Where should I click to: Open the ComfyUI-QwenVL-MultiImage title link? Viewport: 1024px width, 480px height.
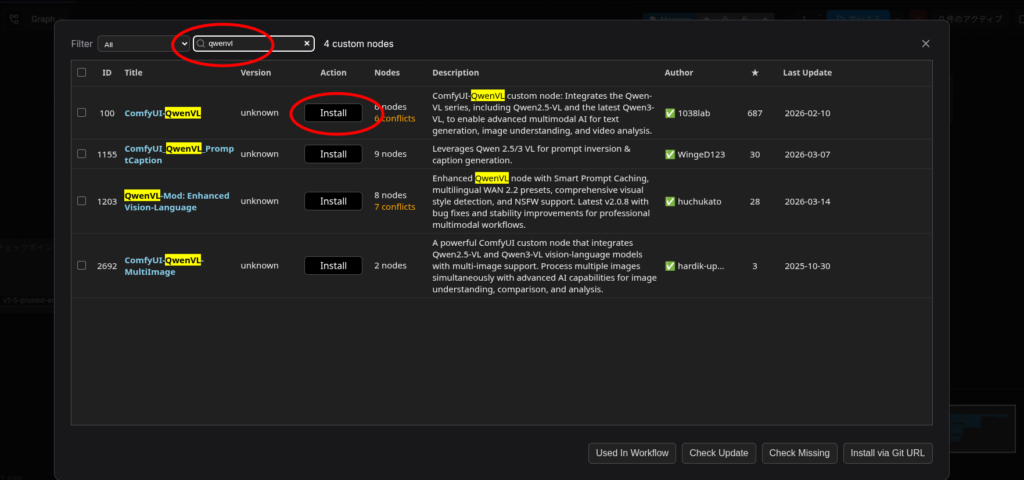point(165,266)
